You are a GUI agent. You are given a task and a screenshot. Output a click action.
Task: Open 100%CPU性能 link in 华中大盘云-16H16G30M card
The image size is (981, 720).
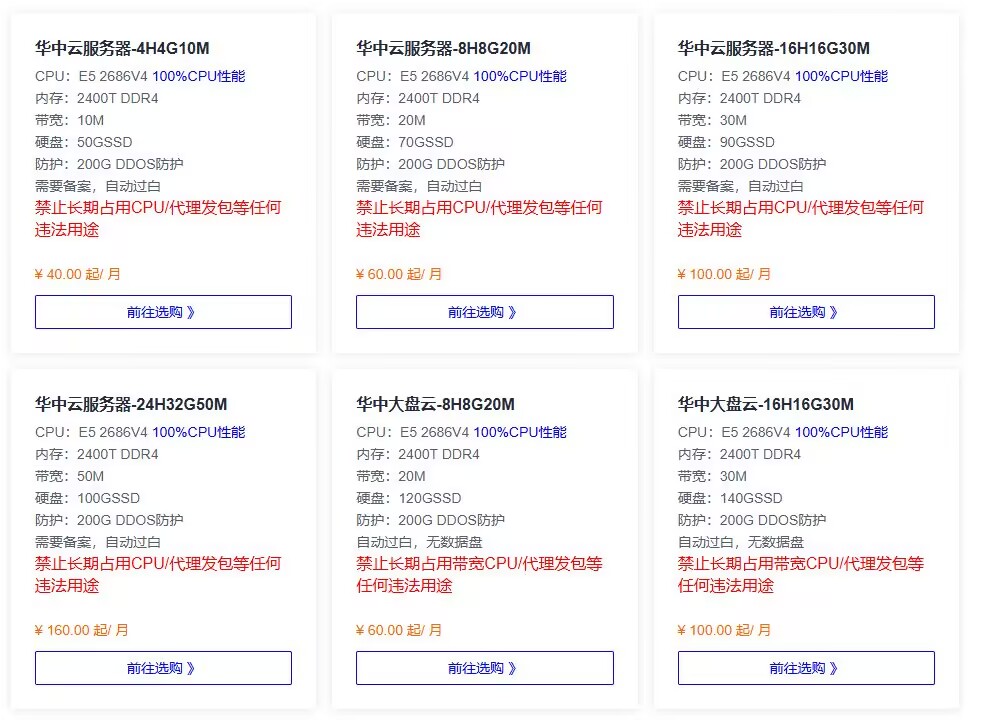pyautogui.click(x=841, y=432)
